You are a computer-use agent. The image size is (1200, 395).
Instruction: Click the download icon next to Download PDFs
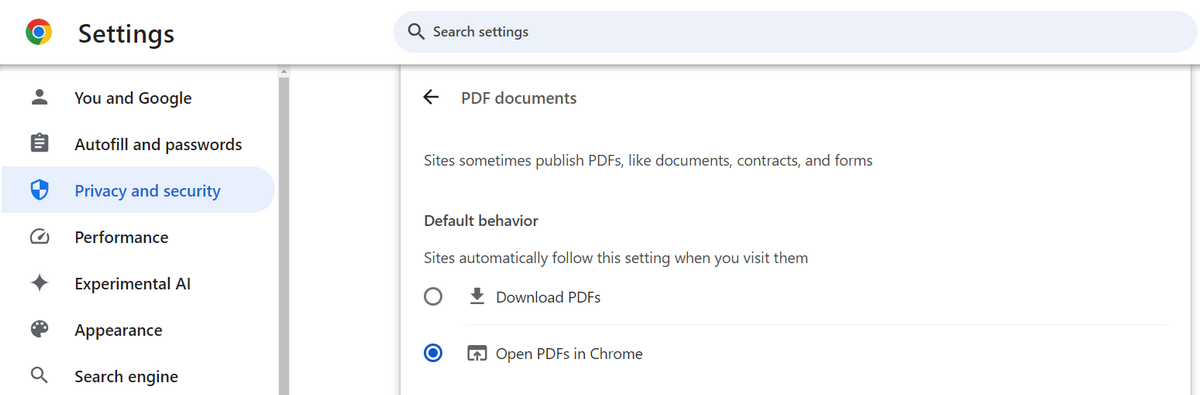click(477, 296)
